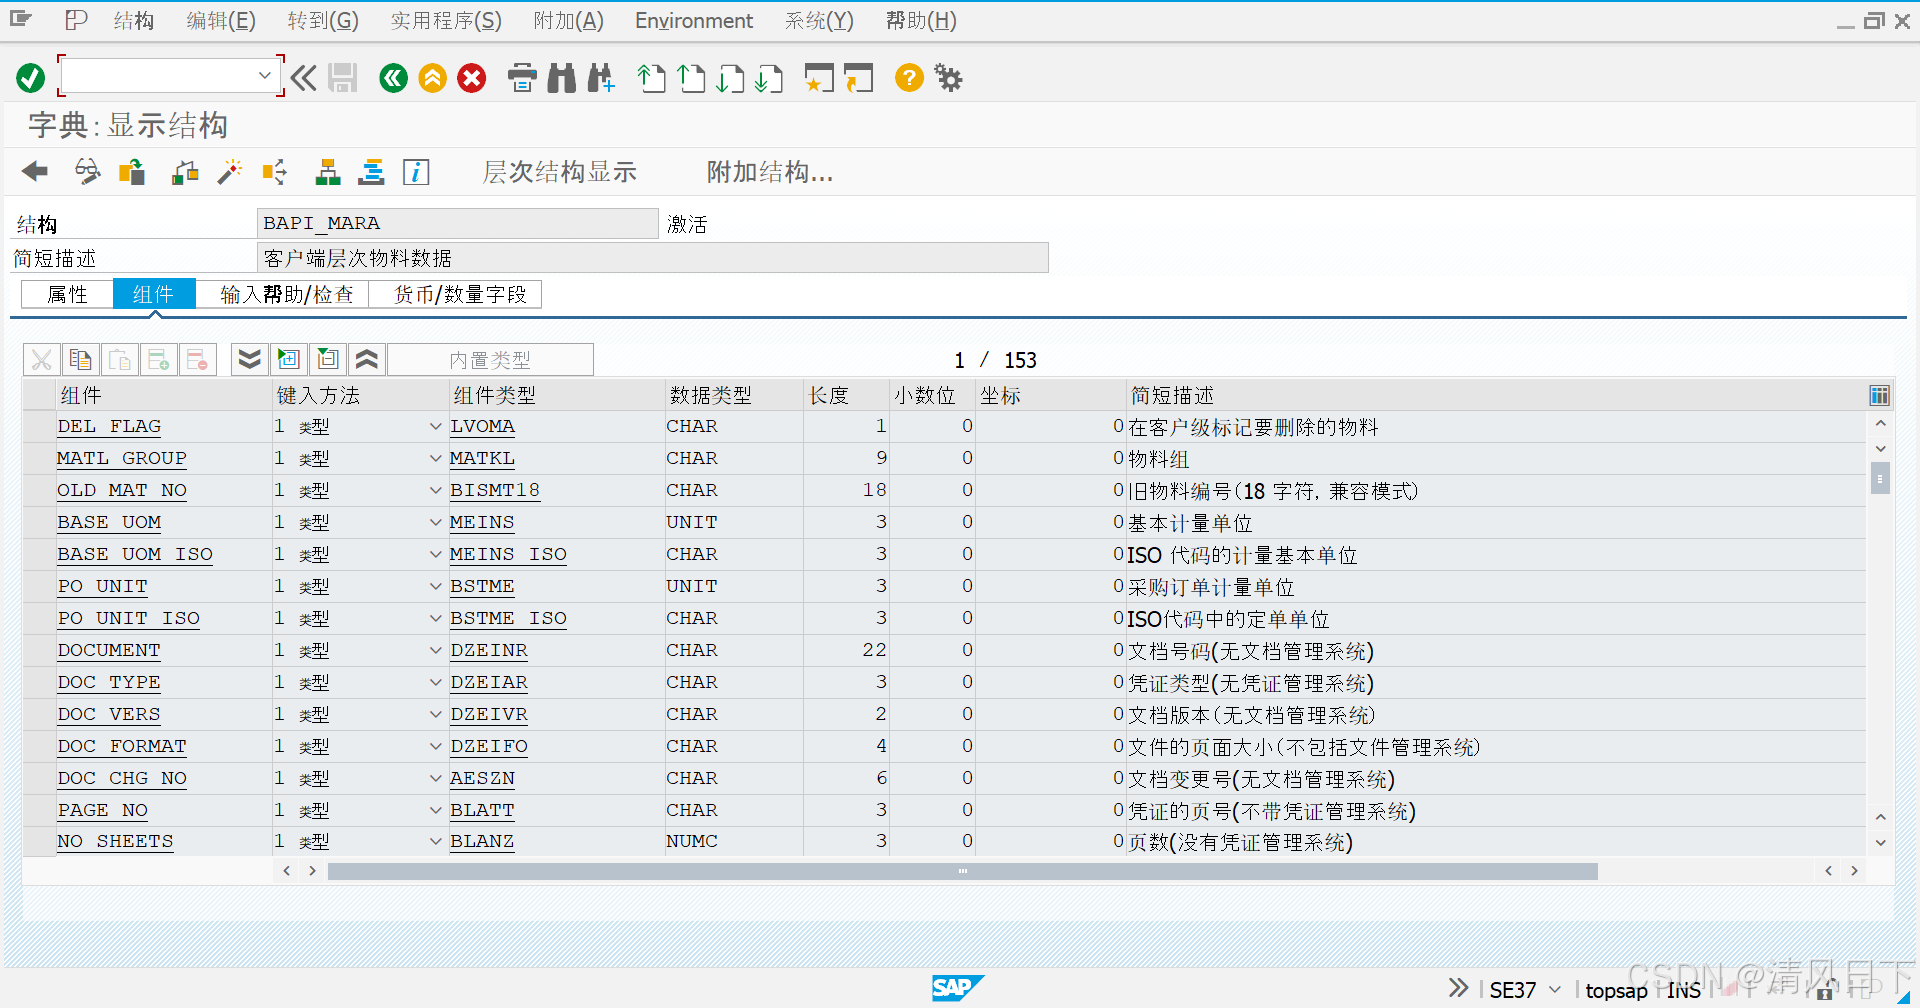Click the Find binoculars icon
This screenshot has height=1008, width=1920.
click(562, 78)
